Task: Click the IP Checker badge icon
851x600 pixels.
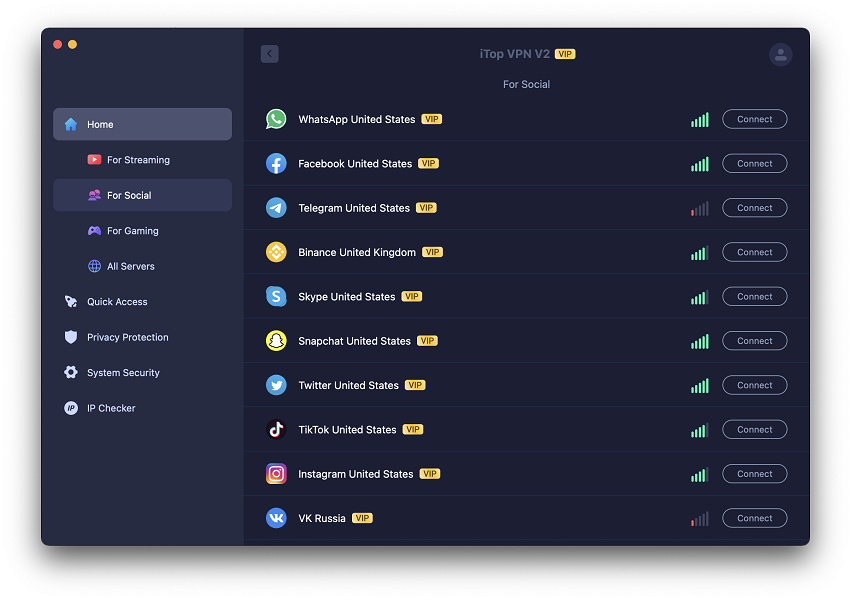Action: pyautogui.click(x=71, y=408)
